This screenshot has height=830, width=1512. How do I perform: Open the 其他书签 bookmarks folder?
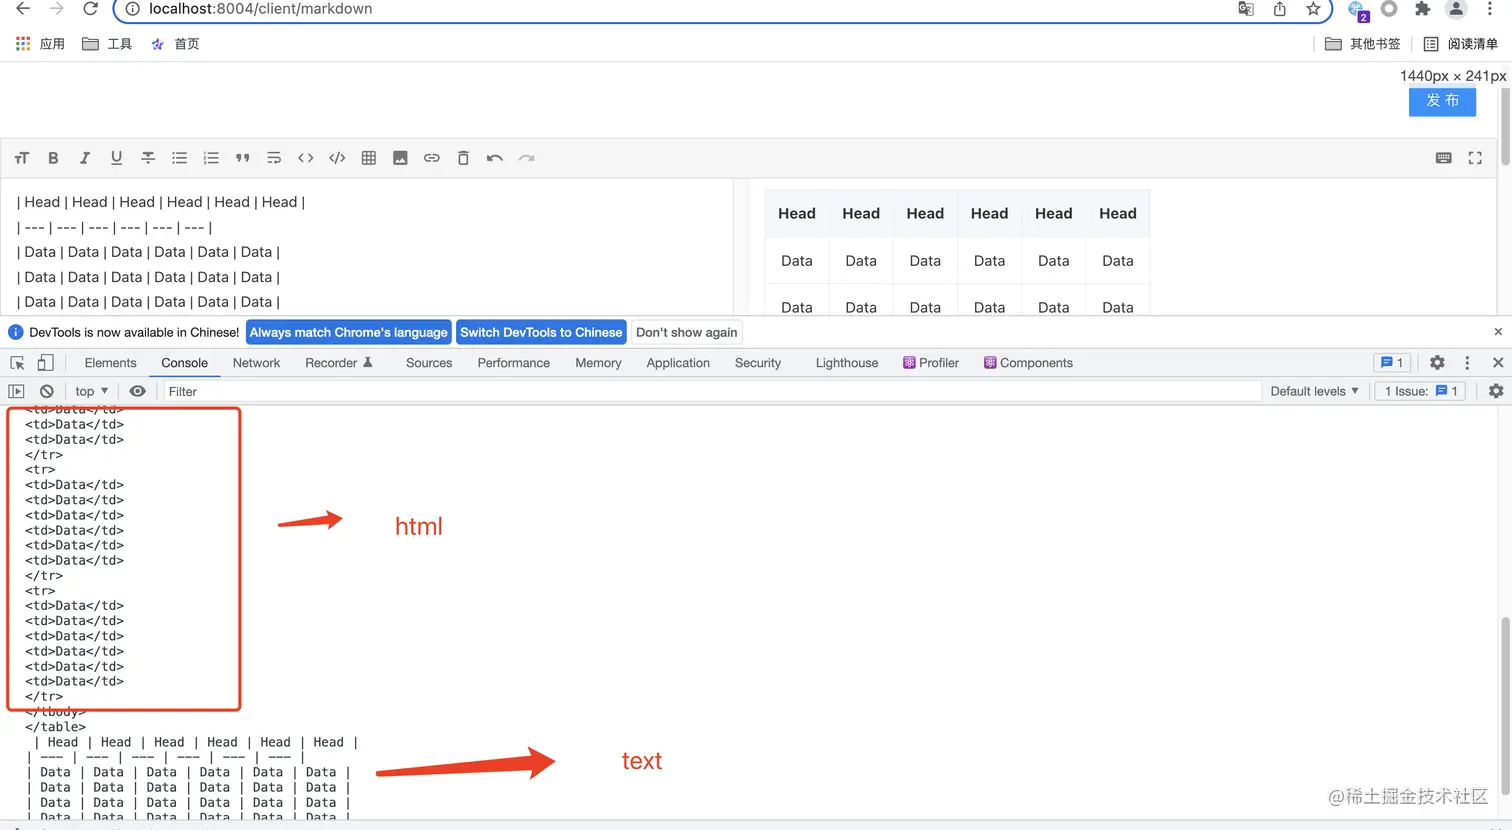[x=1362, y=44]
